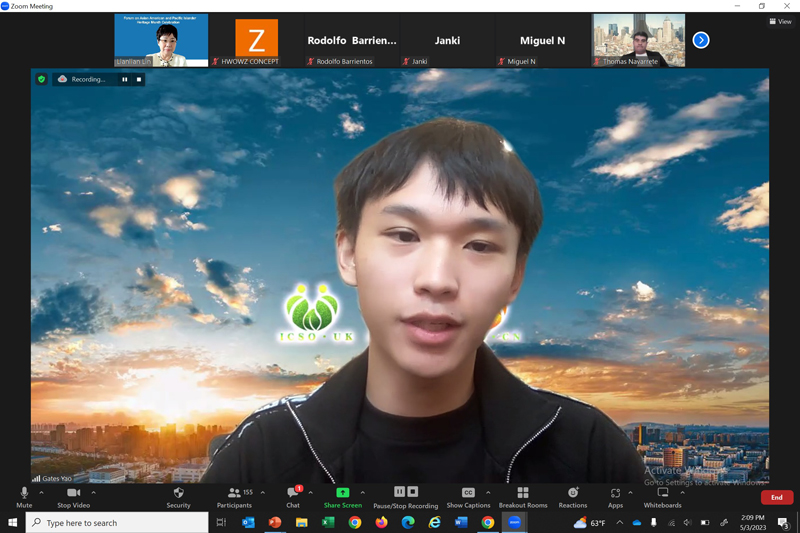Expand Share Screen options arrow
The image size is (800, 533).
(x=363, y=493)
